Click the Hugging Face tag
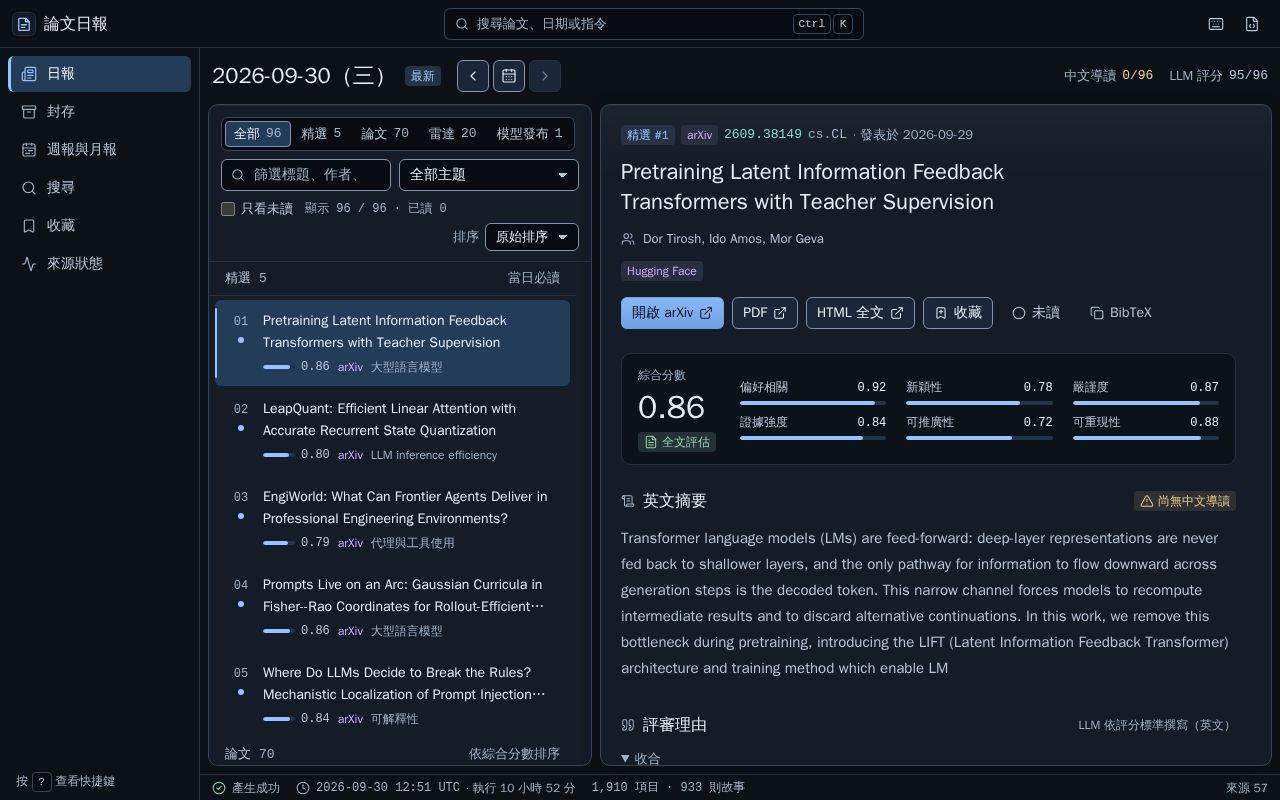 tap(662, 271)
